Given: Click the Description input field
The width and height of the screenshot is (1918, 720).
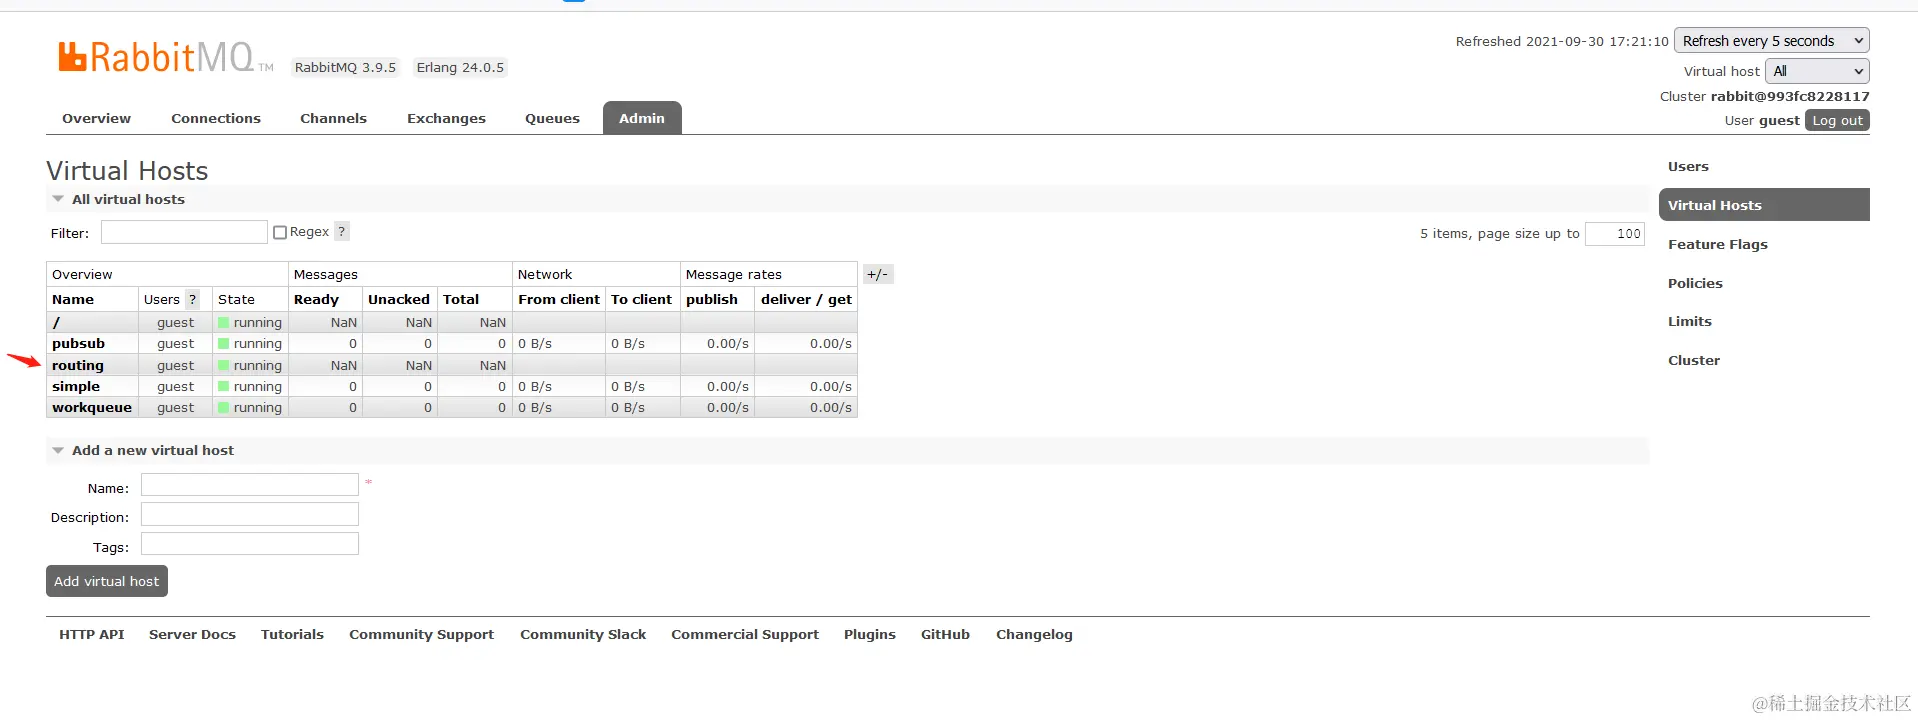Looking at the screenshot, I should [249, 514].
